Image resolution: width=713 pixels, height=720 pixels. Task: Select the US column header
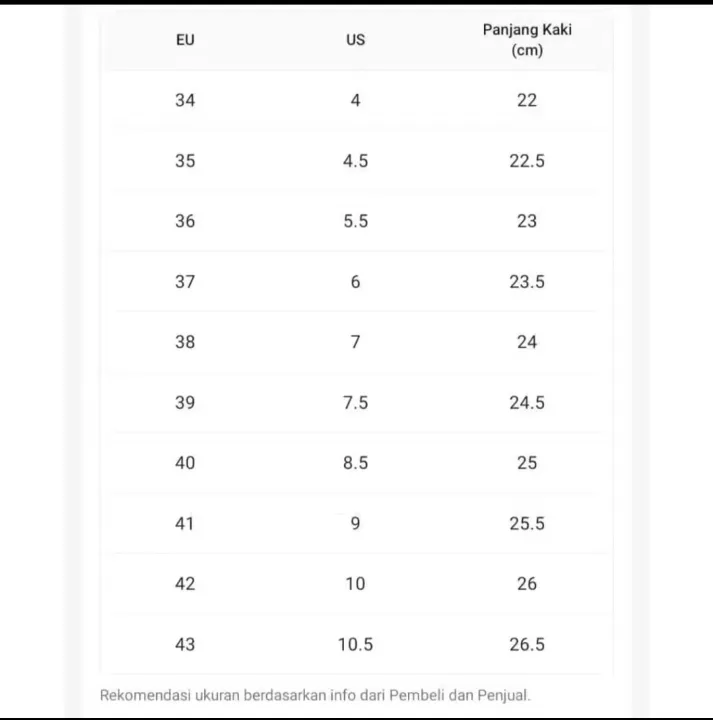(x=355, y=40)
